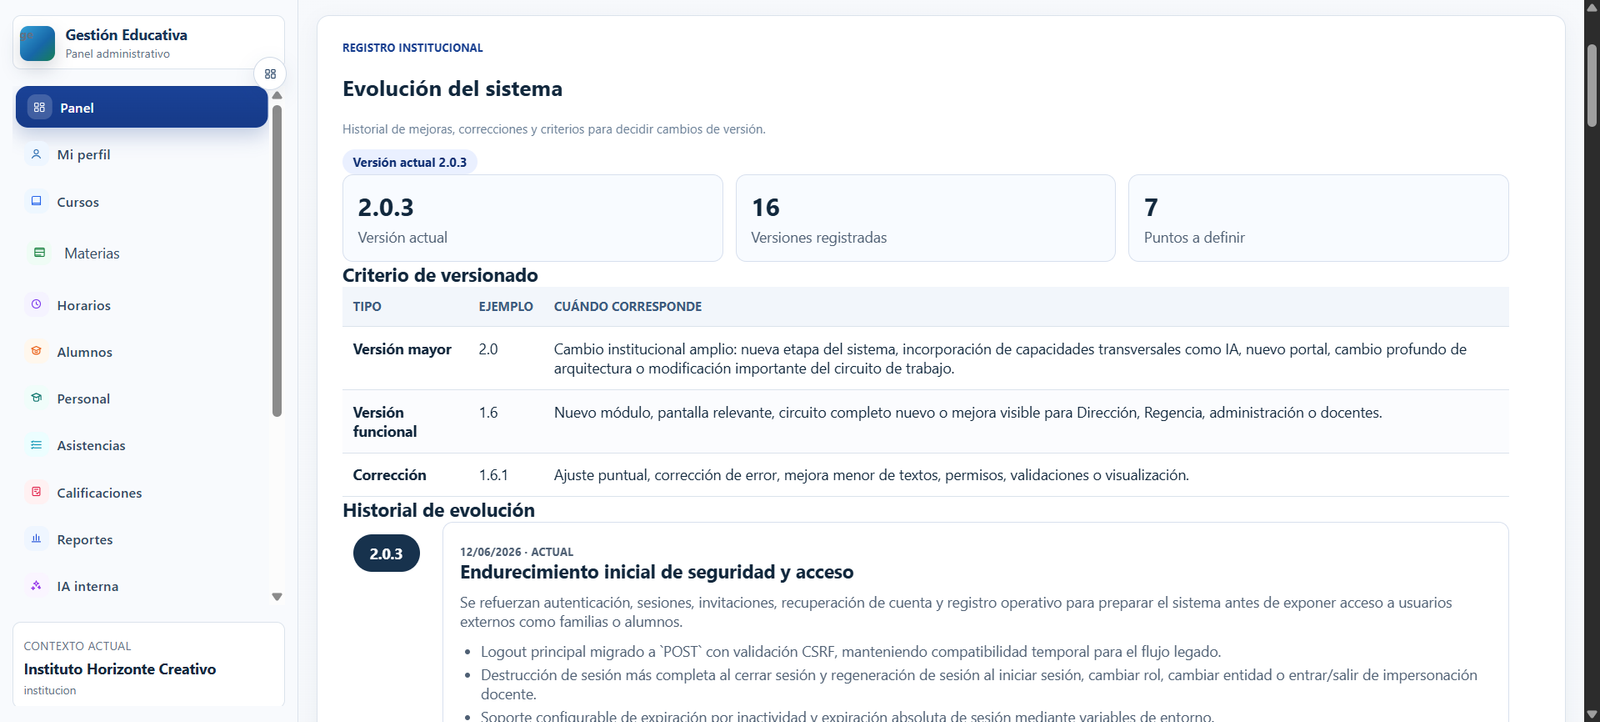
Task: Select the Cursos icon in the sidebar
Action: (37, 201)
